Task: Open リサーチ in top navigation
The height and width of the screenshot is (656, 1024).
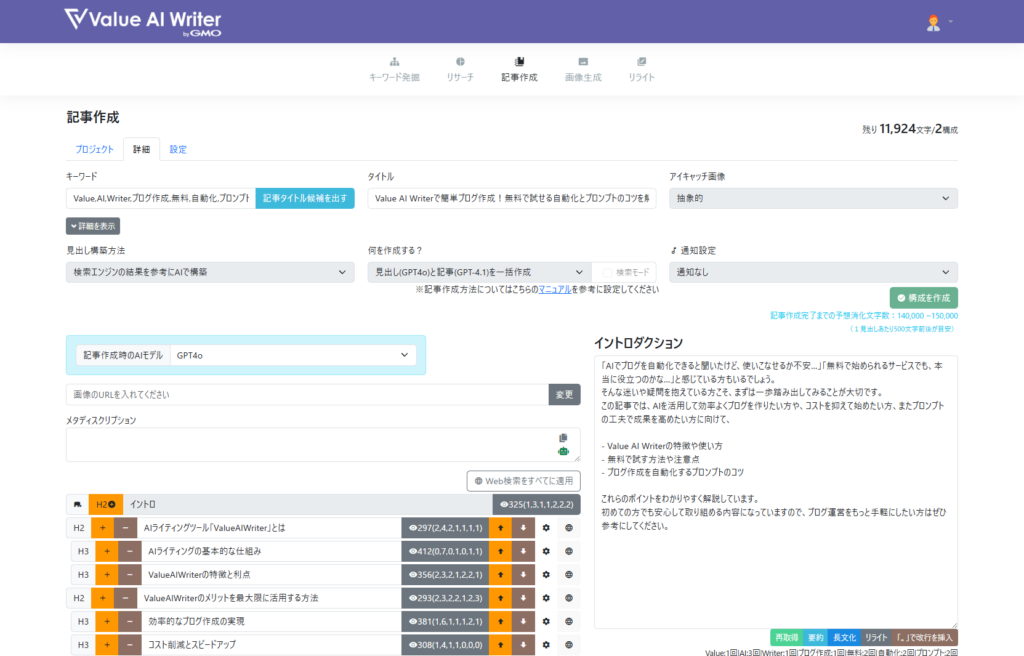Action: click(x=460, y=68)
